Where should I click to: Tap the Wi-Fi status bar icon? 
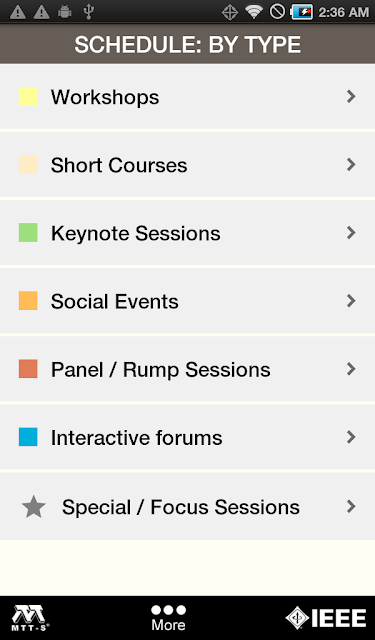[x=253, y=12]
